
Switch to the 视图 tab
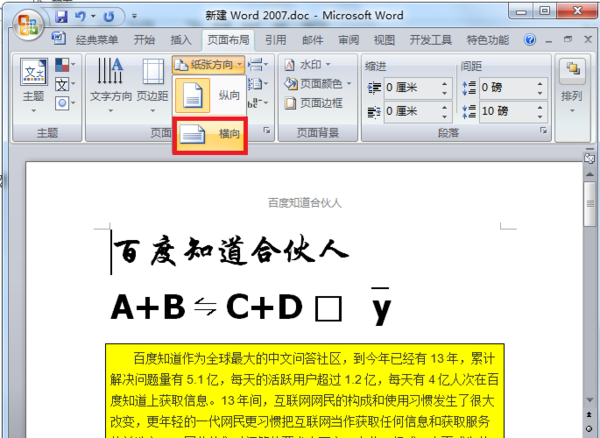384,40
